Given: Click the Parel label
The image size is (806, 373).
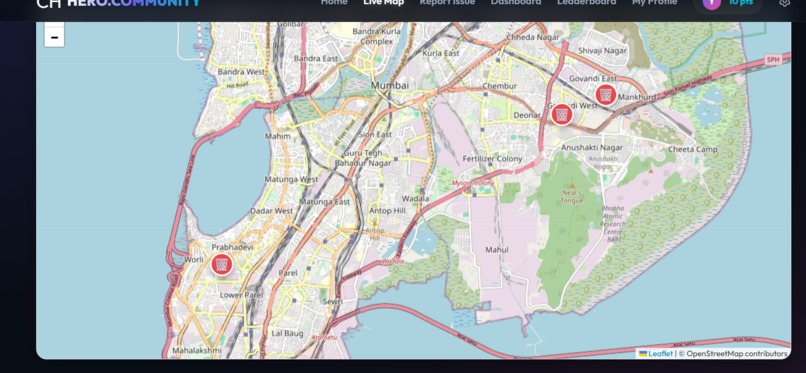Looking at the screenshot, I should tap(287, 273).
